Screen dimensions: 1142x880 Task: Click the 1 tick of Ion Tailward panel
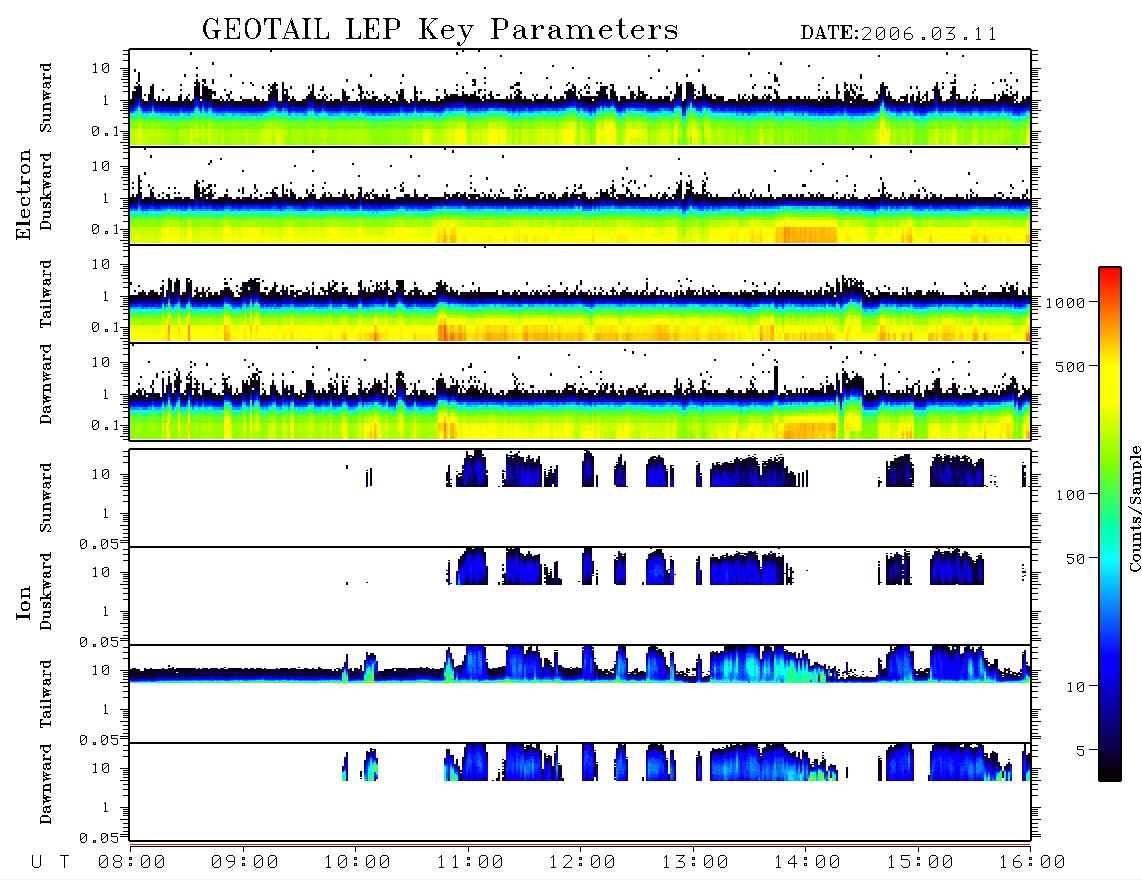tap(105, 710)
